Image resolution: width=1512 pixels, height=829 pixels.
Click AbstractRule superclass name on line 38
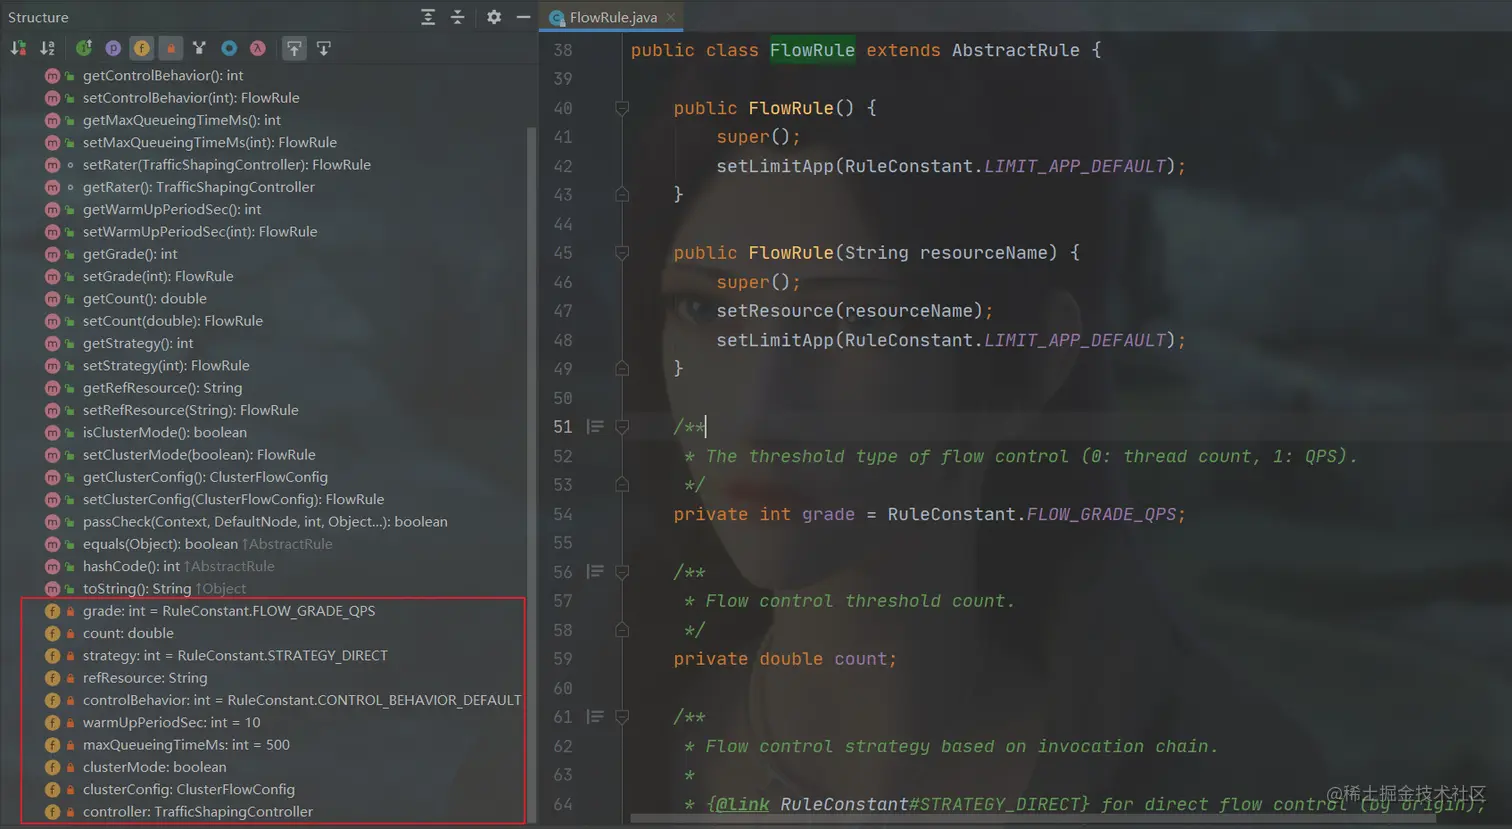1016,50
